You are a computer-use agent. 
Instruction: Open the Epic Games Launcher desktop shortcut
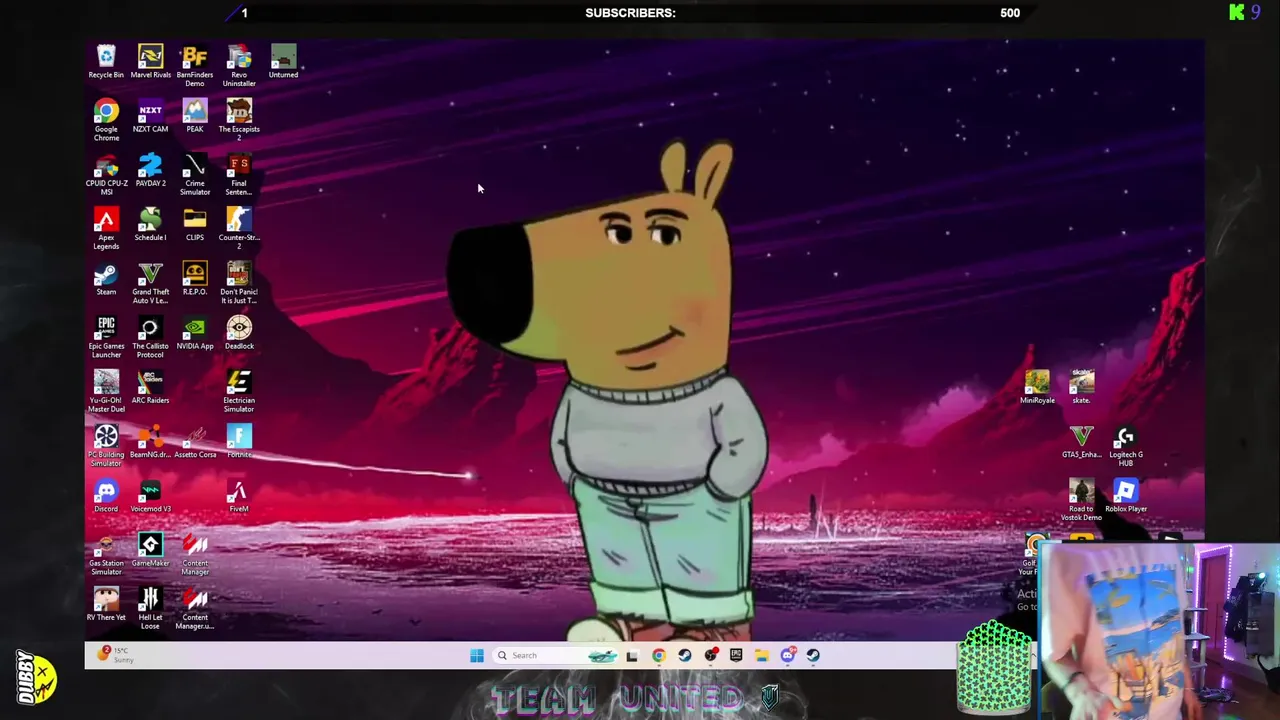tap(106, 337)
